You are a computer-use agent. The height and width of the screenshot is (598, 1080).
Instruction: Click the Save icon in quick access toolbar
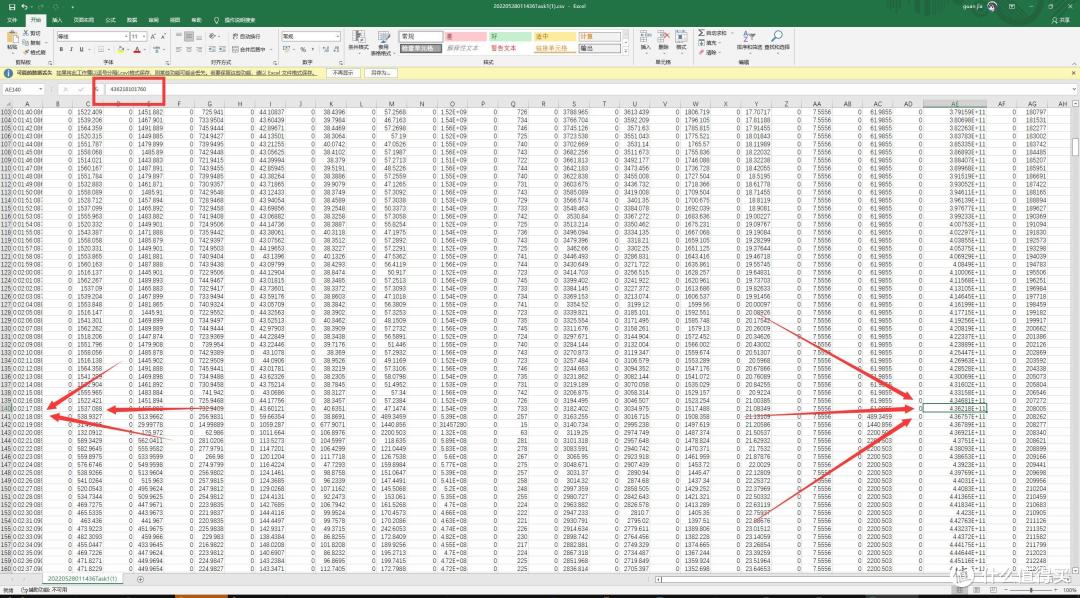11,7
